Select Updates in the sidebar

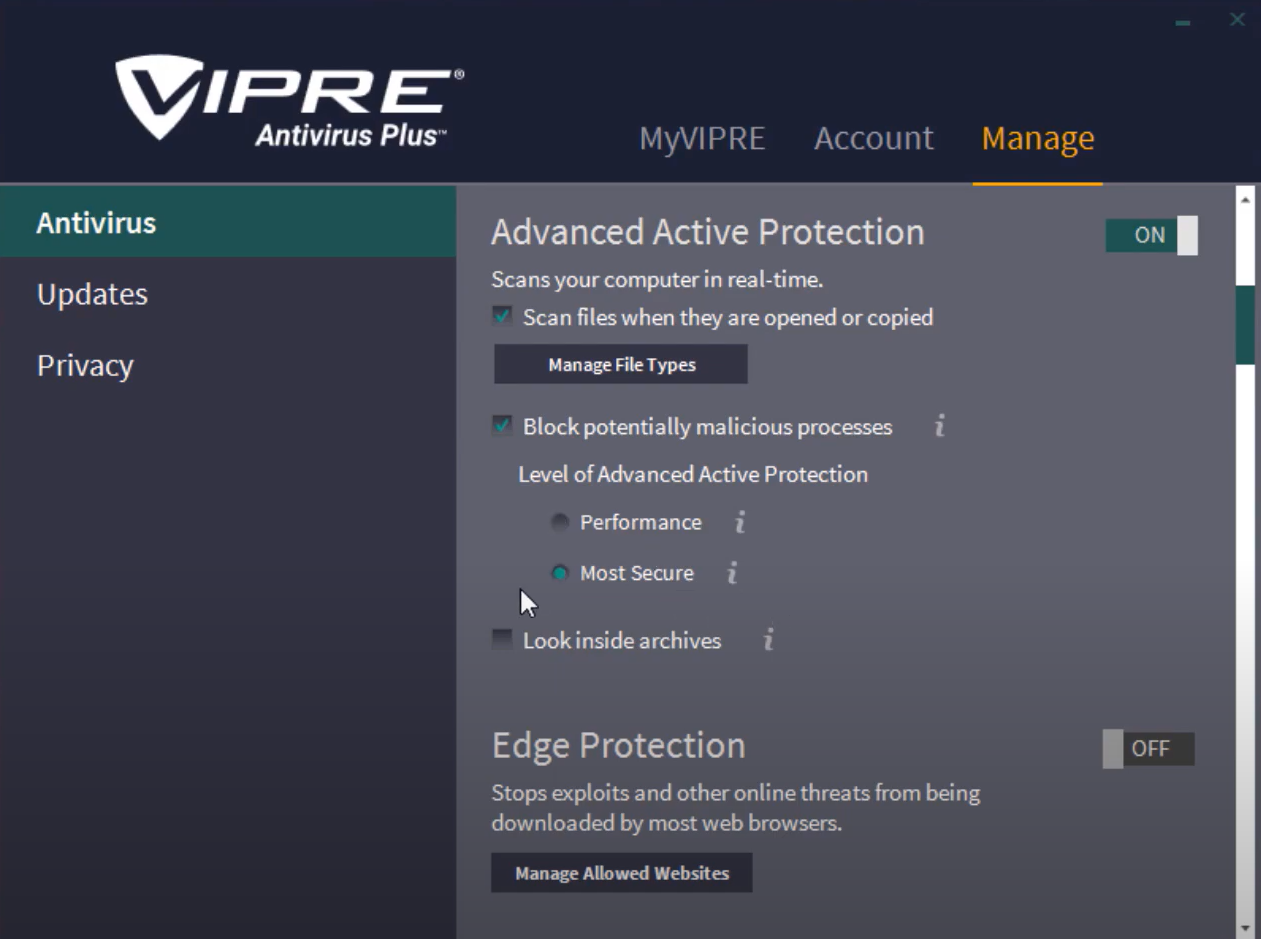coord(92,293)
